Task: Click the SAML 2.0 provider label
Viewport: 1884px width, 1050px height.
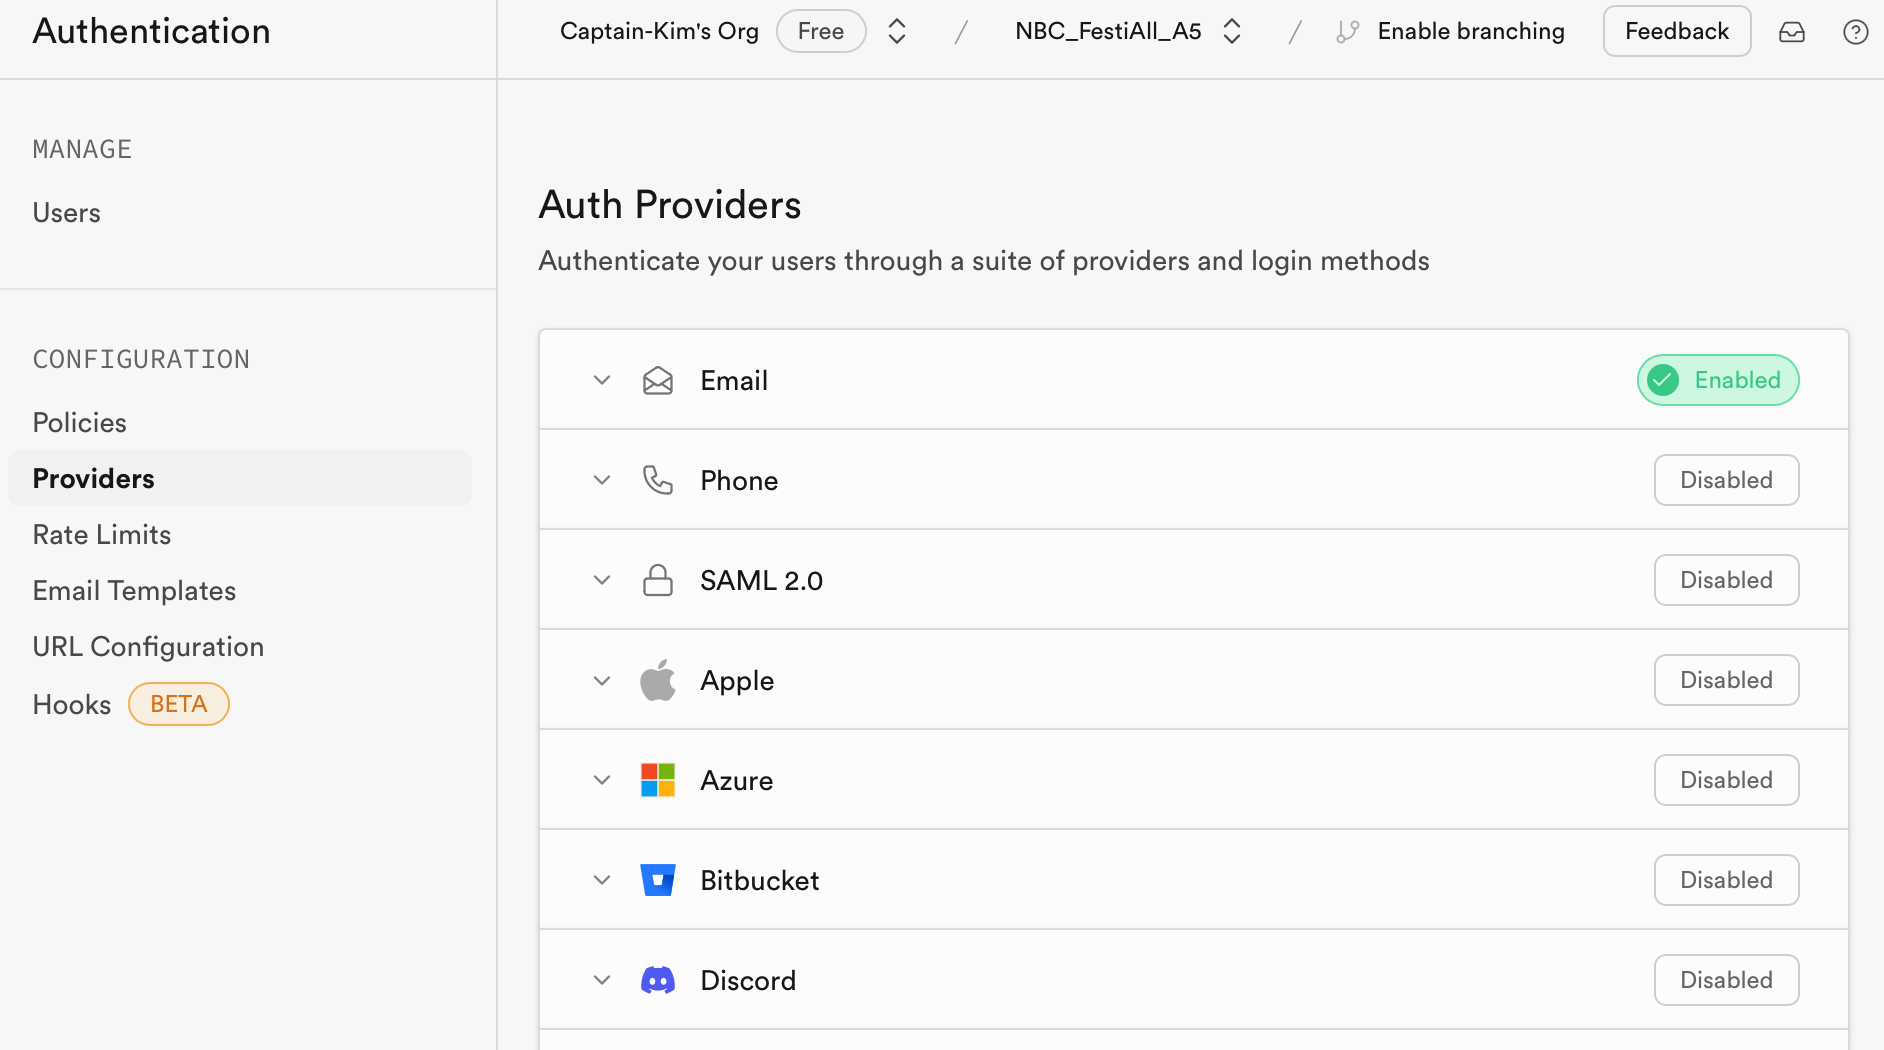Action: 761,581
